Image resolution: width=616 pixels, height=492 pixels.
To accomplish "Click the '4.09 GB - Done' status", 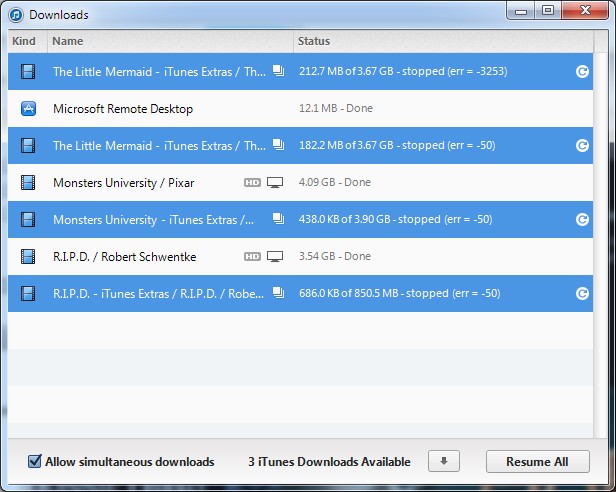I will click(x=335, y=182).
